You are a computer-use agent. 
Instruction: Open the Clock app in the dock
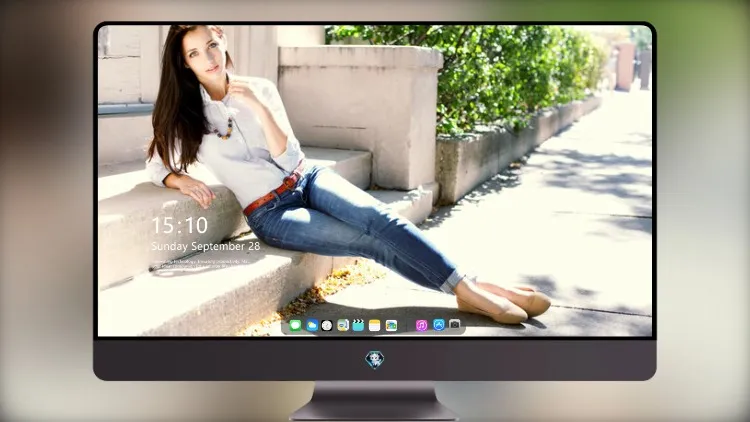[x=327, y=325]
